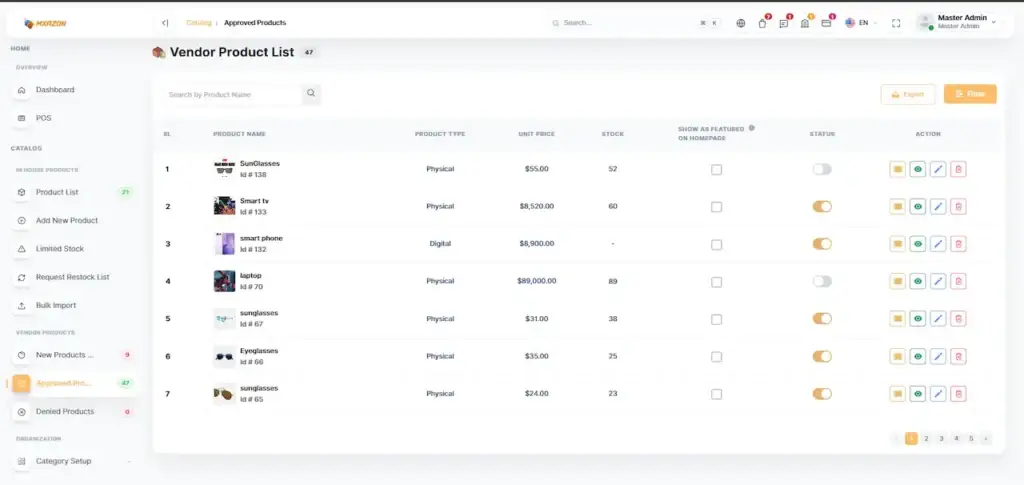Screen dimensions: 1024x485
Task: Click the globe website icon in header
Action: pos(741,23)
